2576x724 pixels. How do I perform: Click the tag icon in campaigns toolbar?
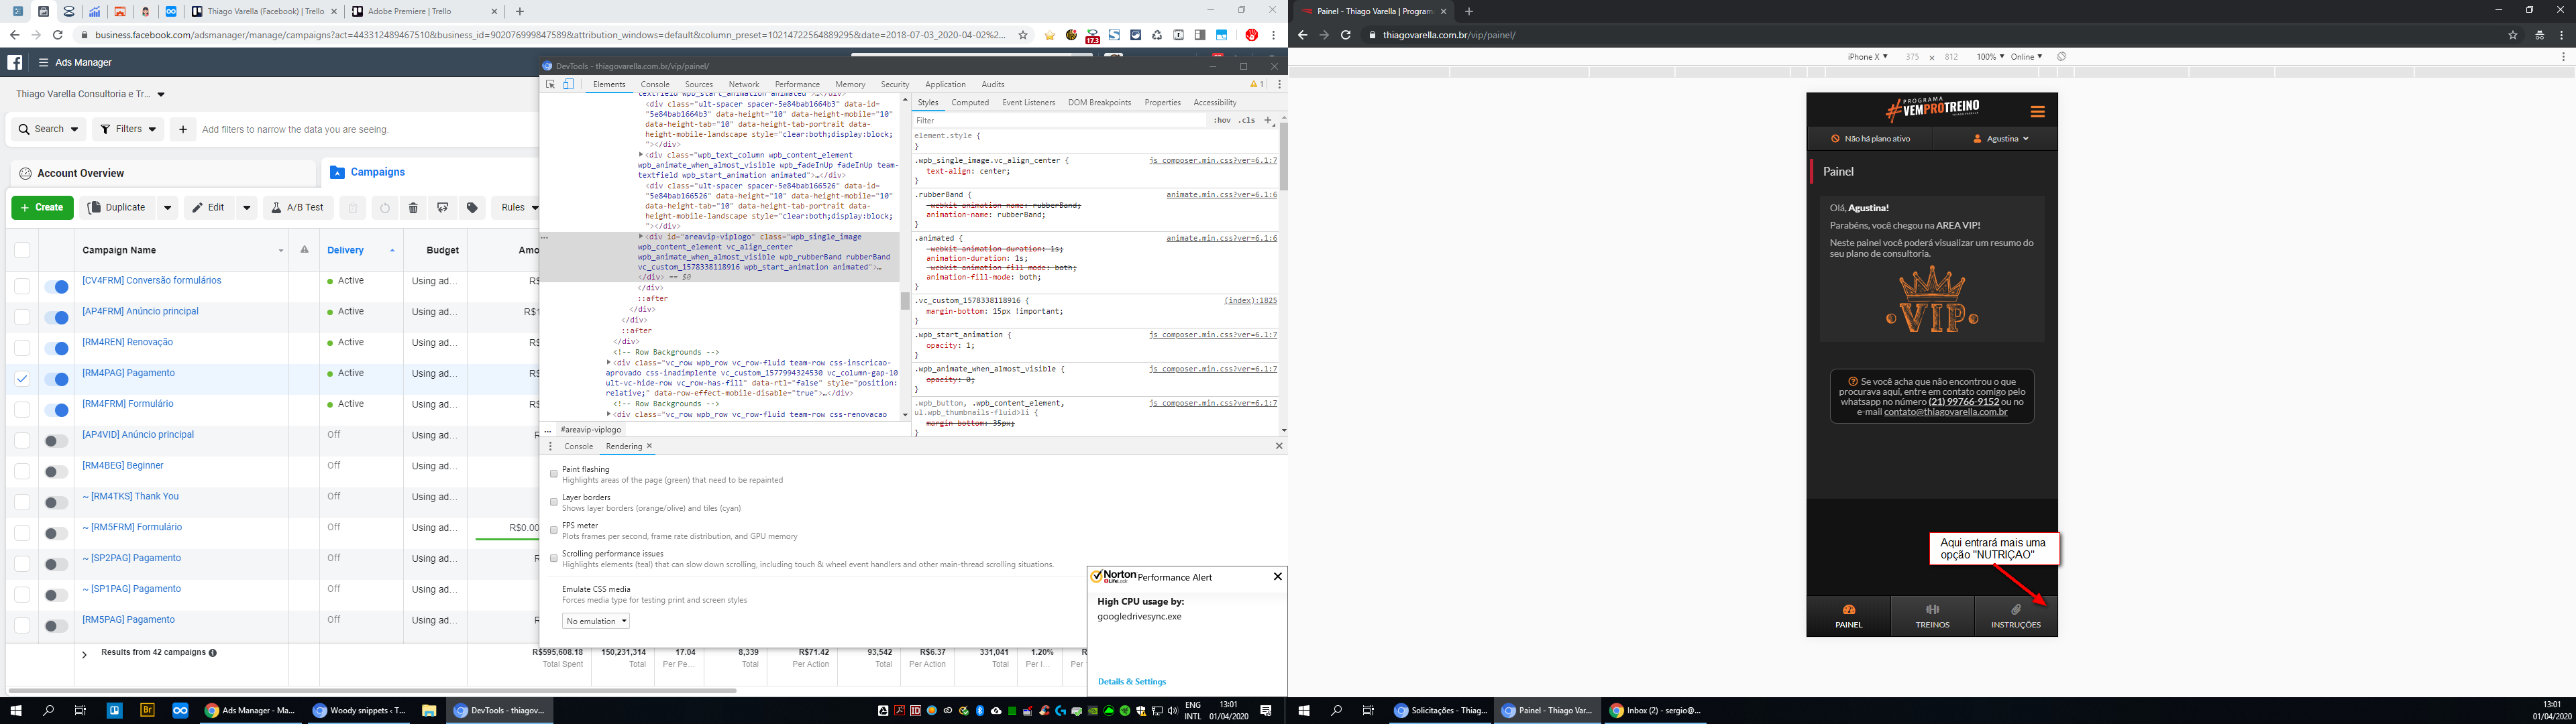472,208
